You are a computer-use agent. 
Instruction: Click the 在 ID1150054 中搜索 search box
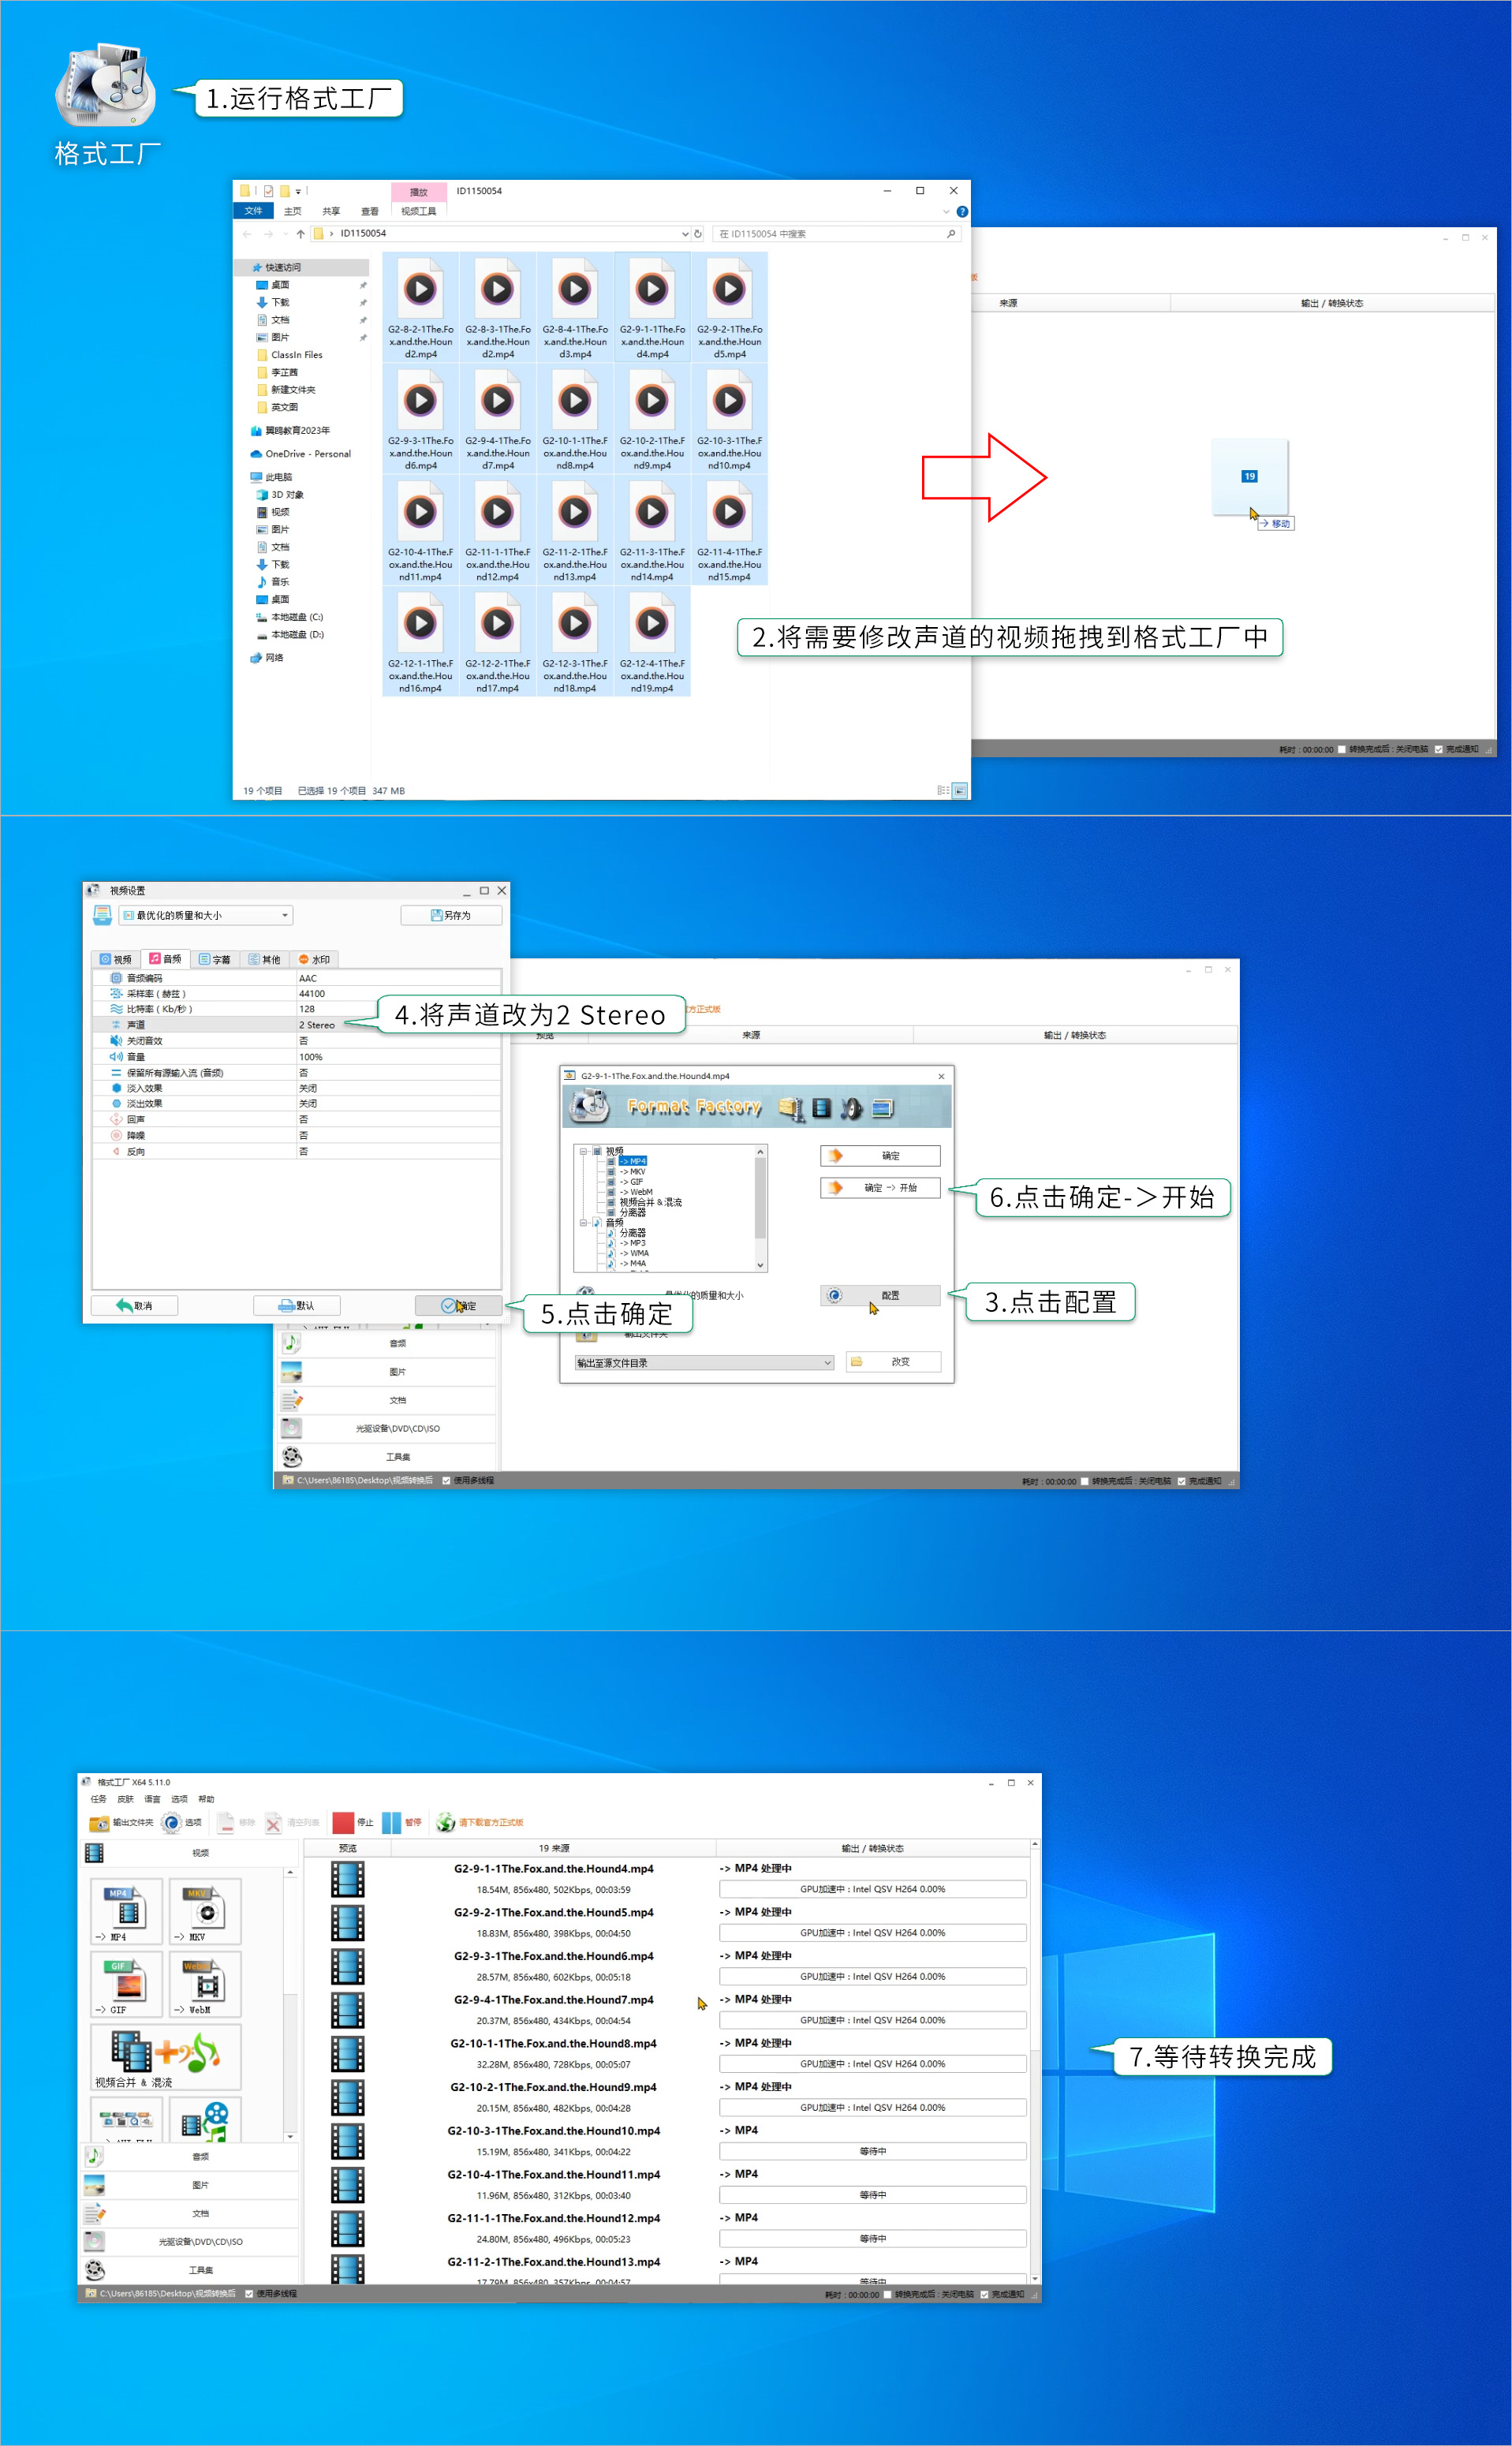tap(837, 234)
